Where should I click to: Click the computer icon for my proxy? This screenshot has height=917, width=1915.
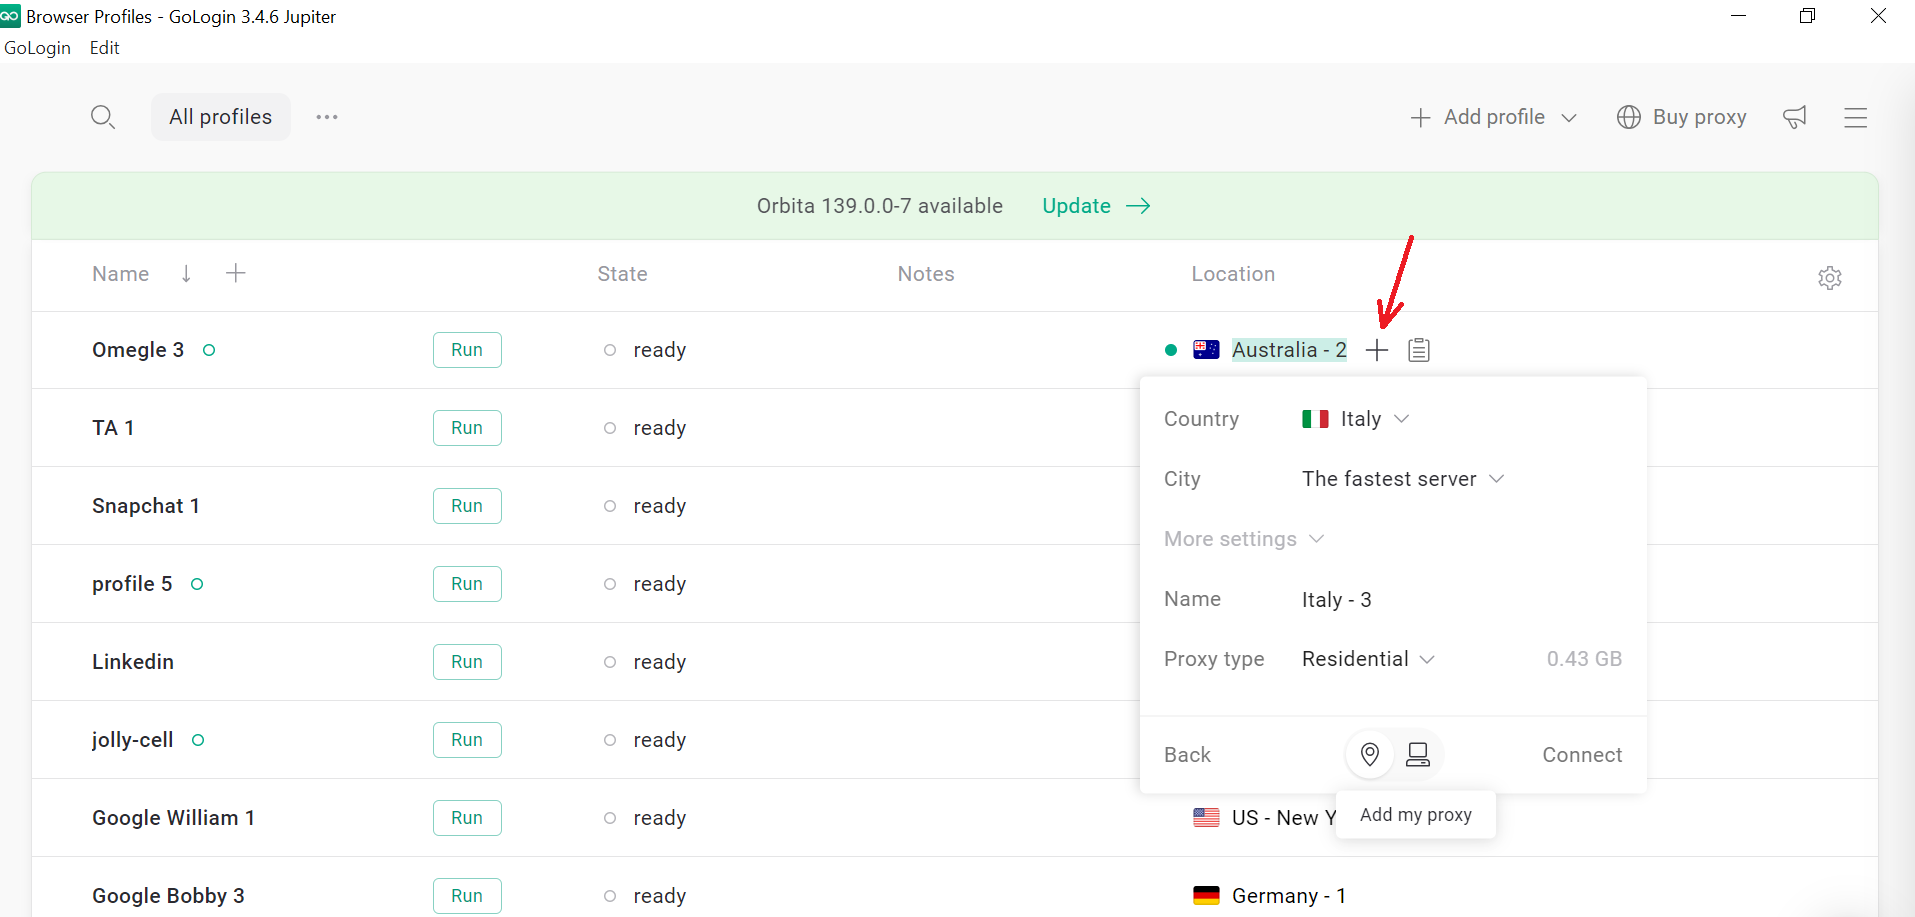(1417, 755)
